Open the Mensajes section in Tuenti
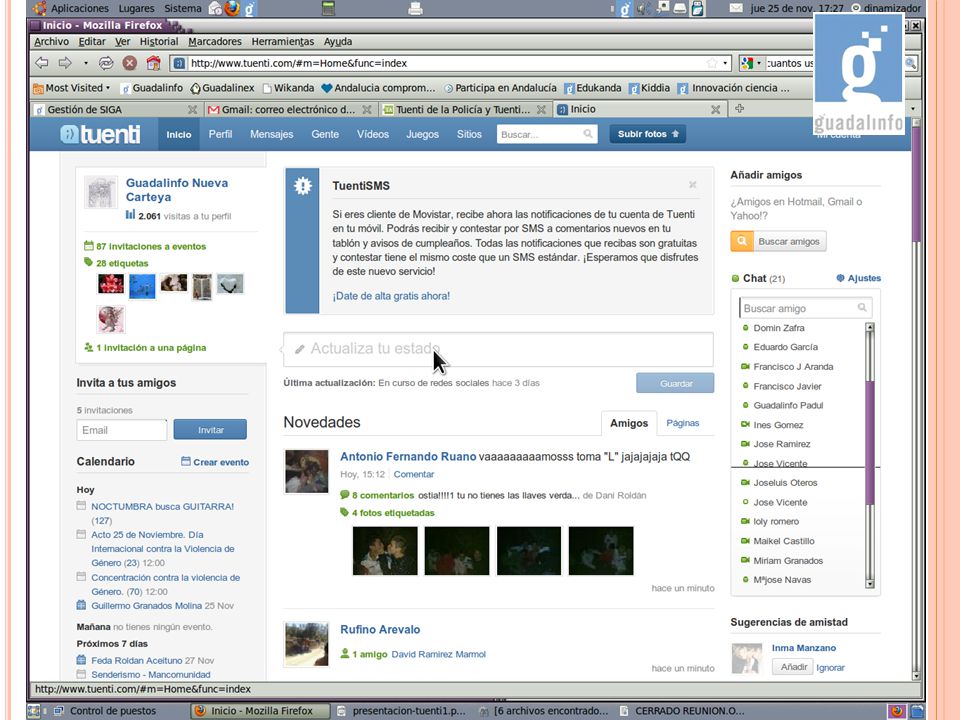 tap(271, 134)
